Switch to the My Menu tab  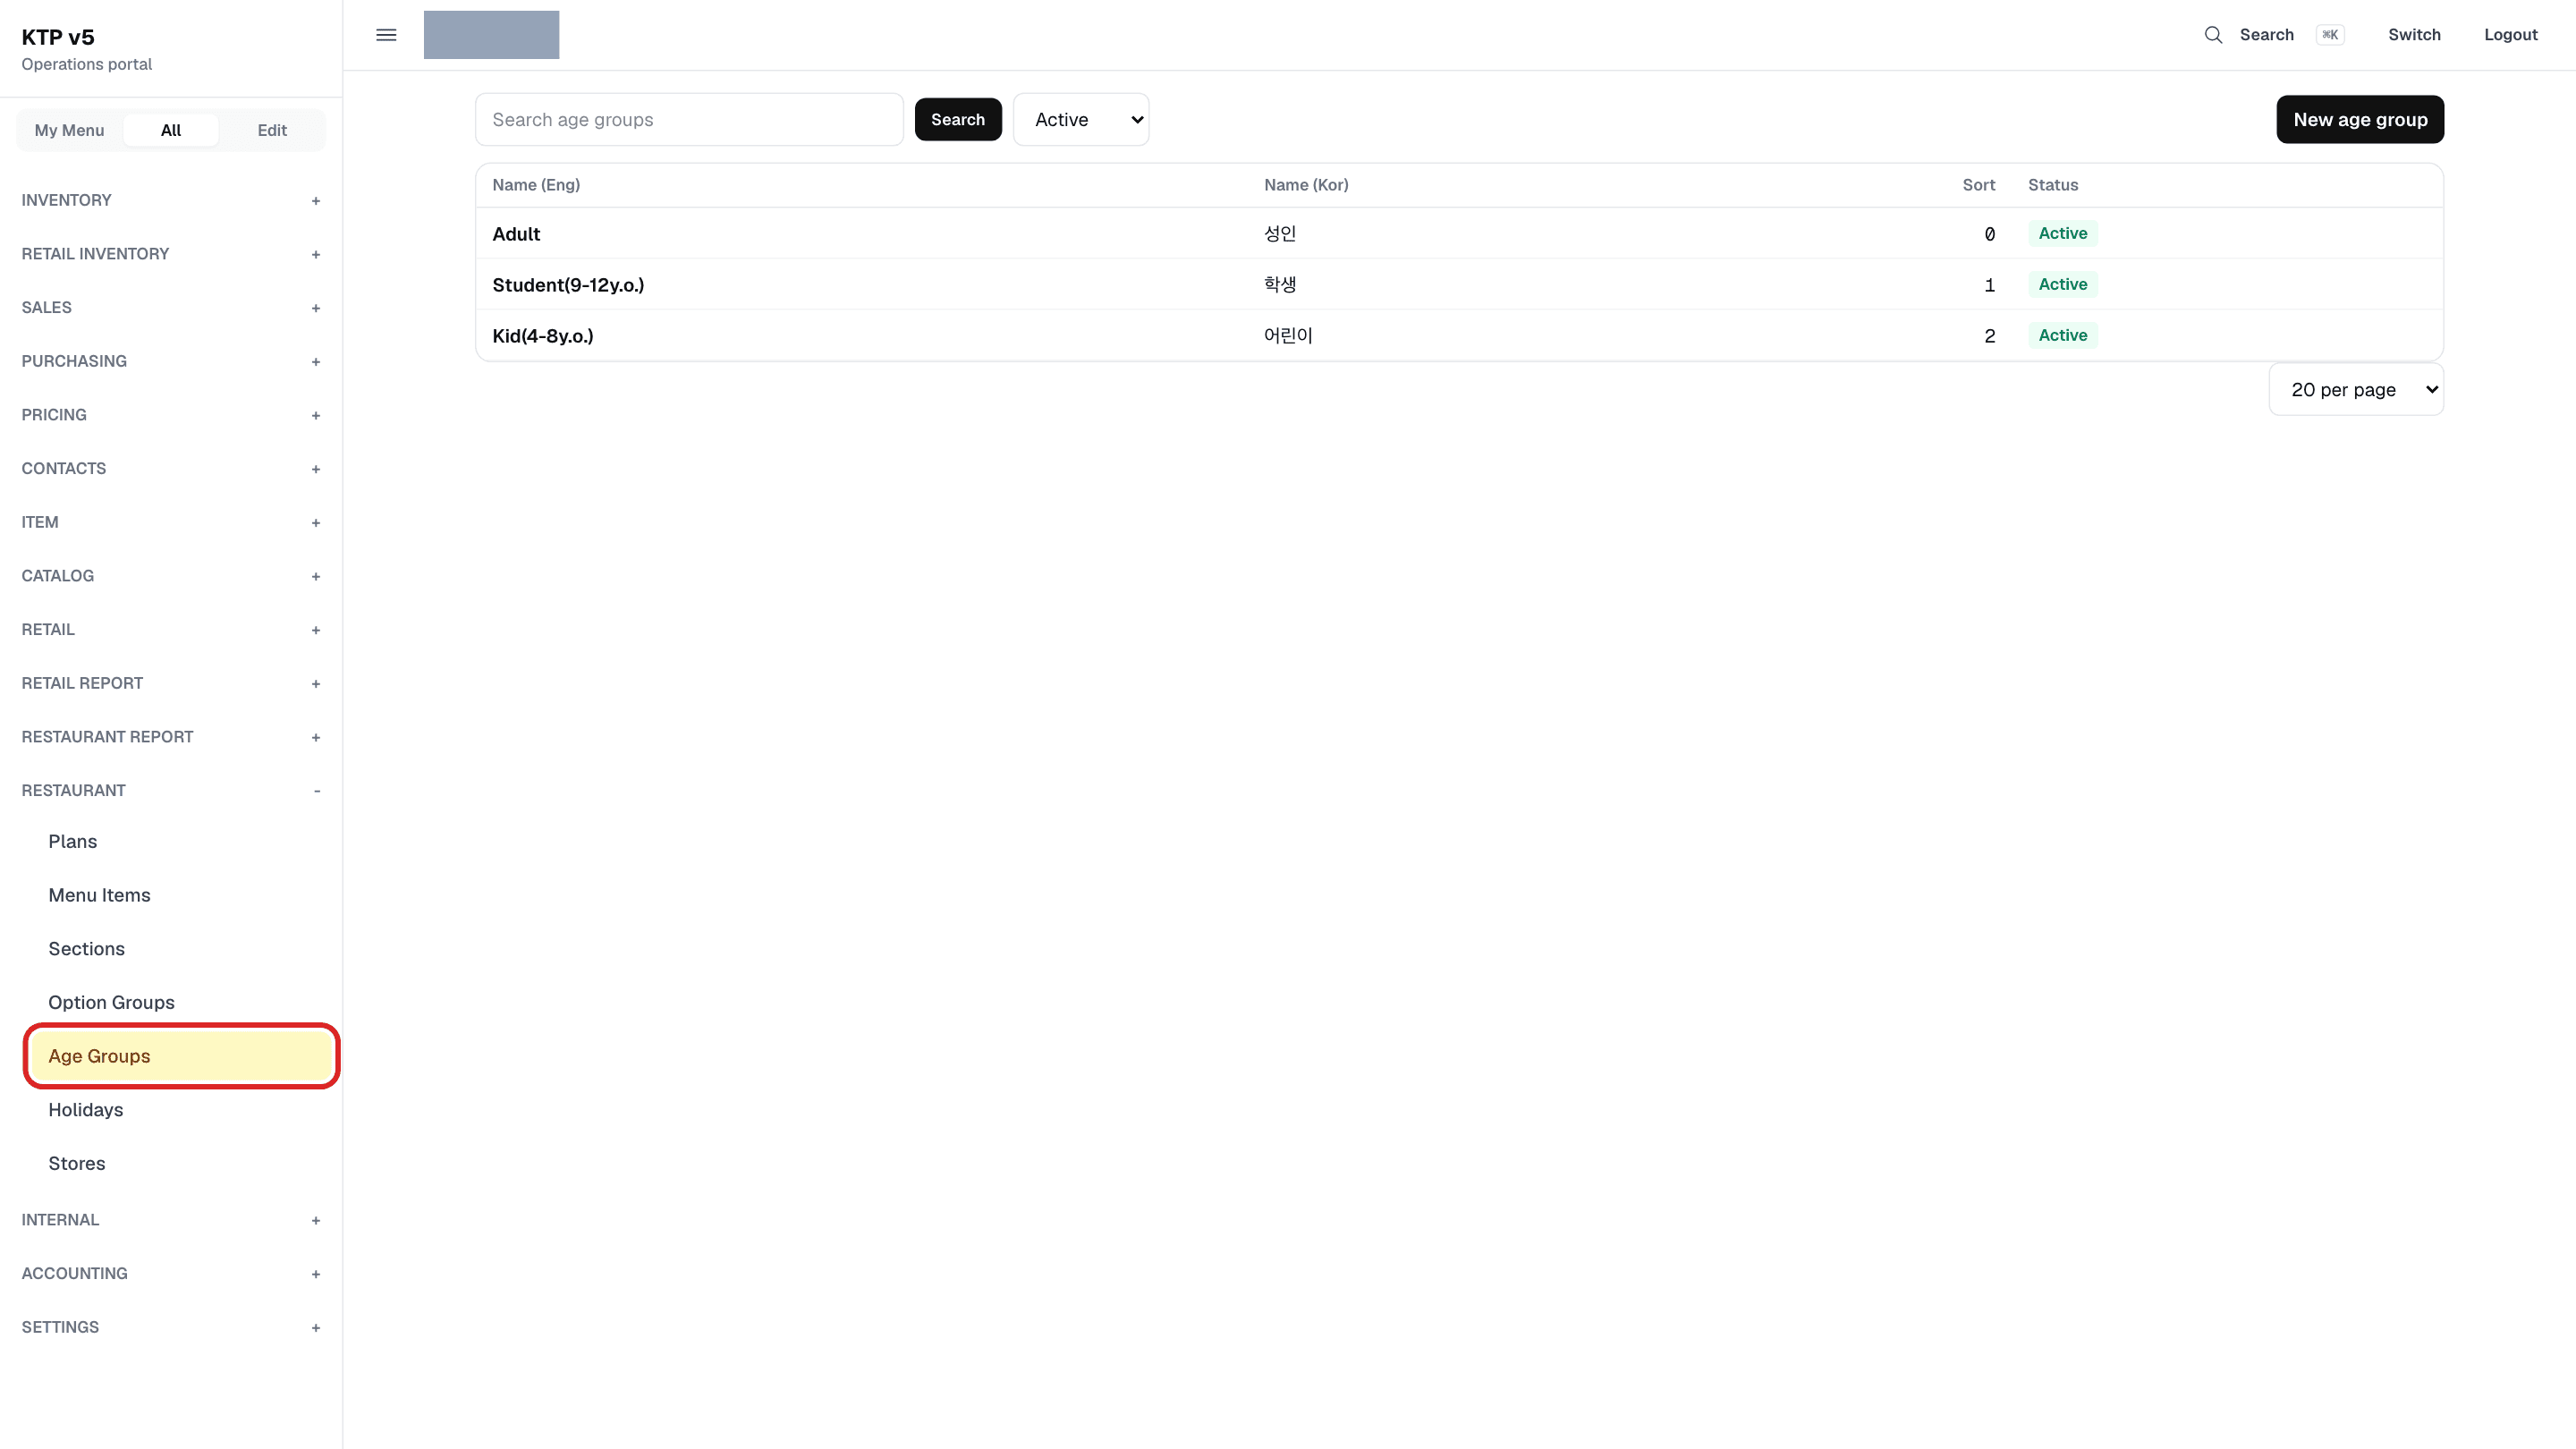coord(69,130)
